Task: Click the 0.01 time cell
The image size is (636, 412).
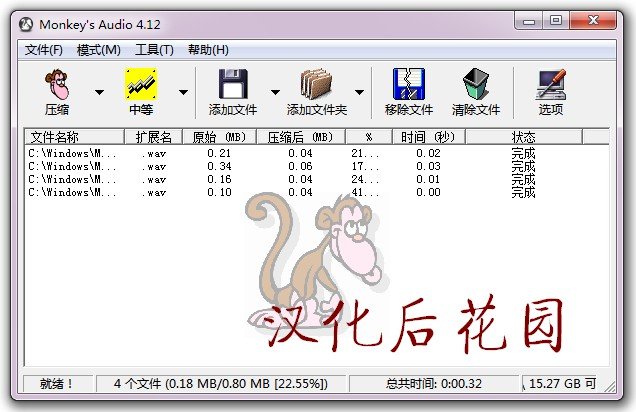Action: [428, 179]
